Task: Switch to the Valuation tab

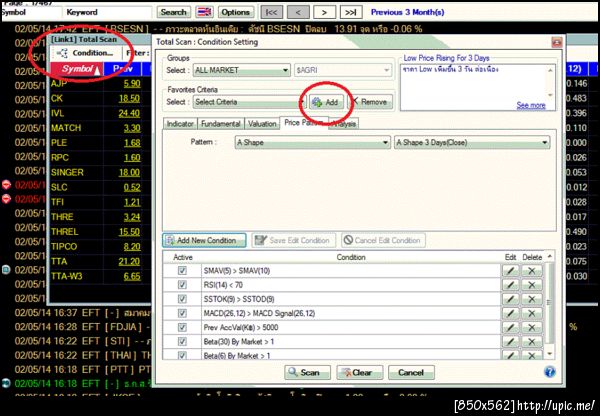Action: pos(262,124)
